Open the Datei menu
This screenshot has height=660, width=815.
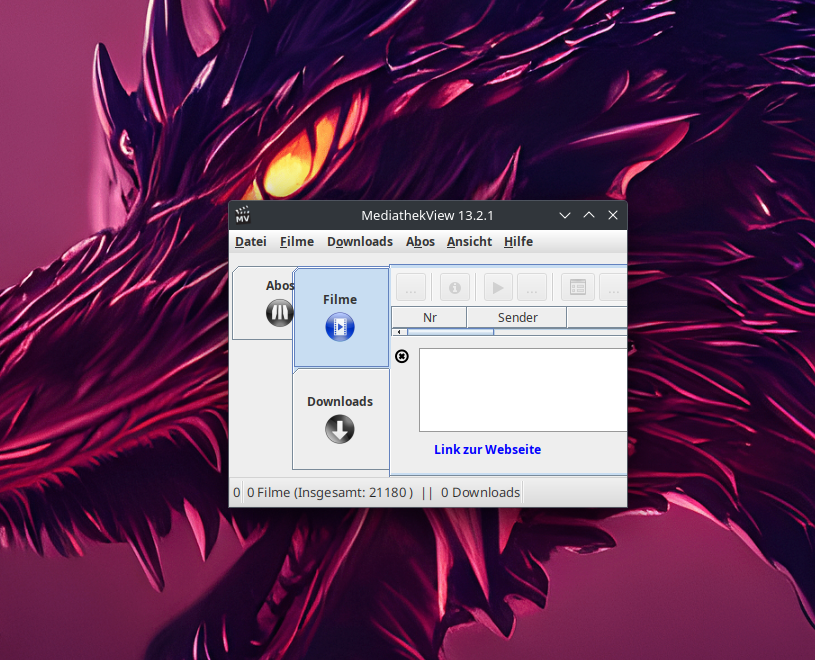251,242
